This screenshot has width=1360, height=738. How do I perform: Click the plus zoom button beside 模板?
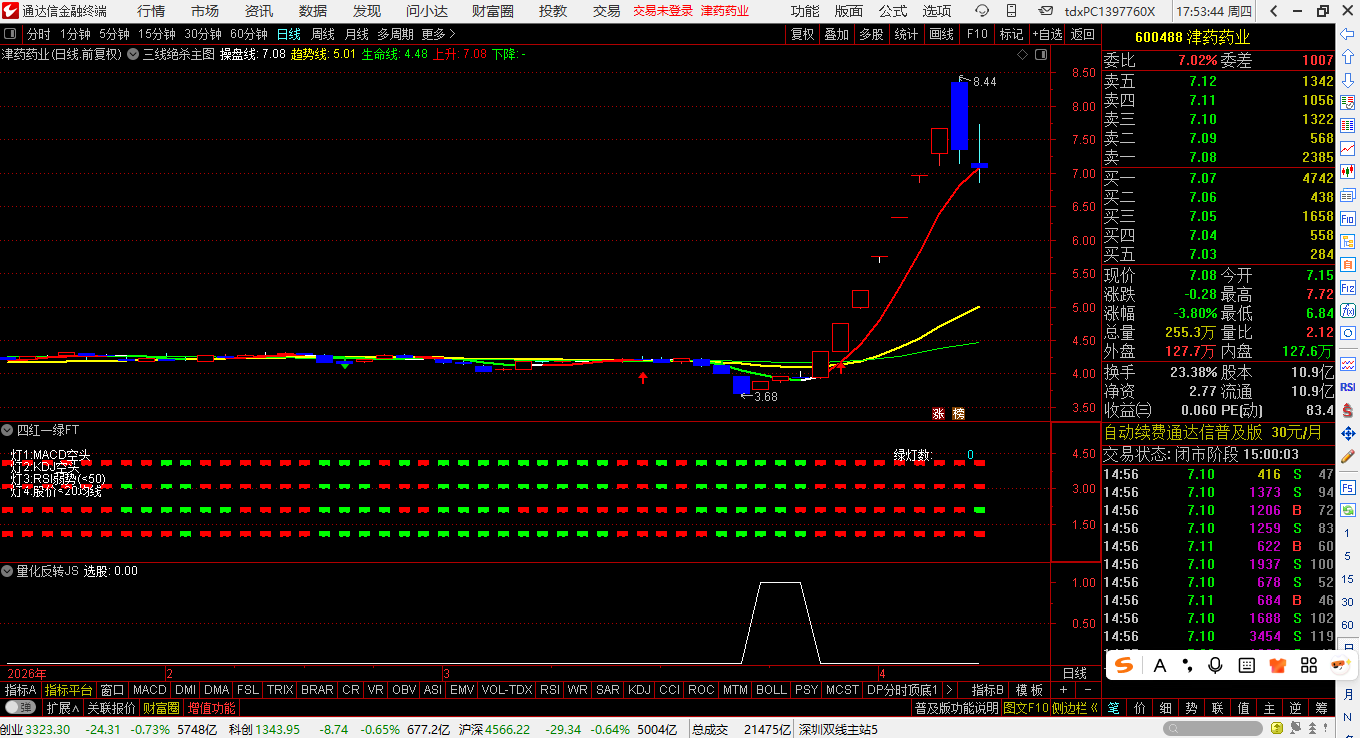[x=1063, y=690]
